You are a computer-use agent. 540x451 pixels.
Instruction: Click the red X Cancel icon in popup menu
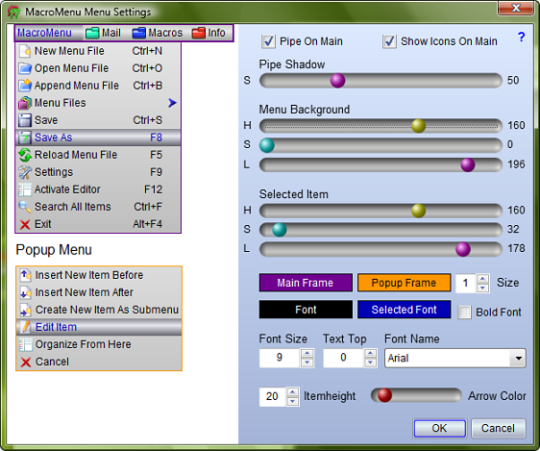click(25, 362)
